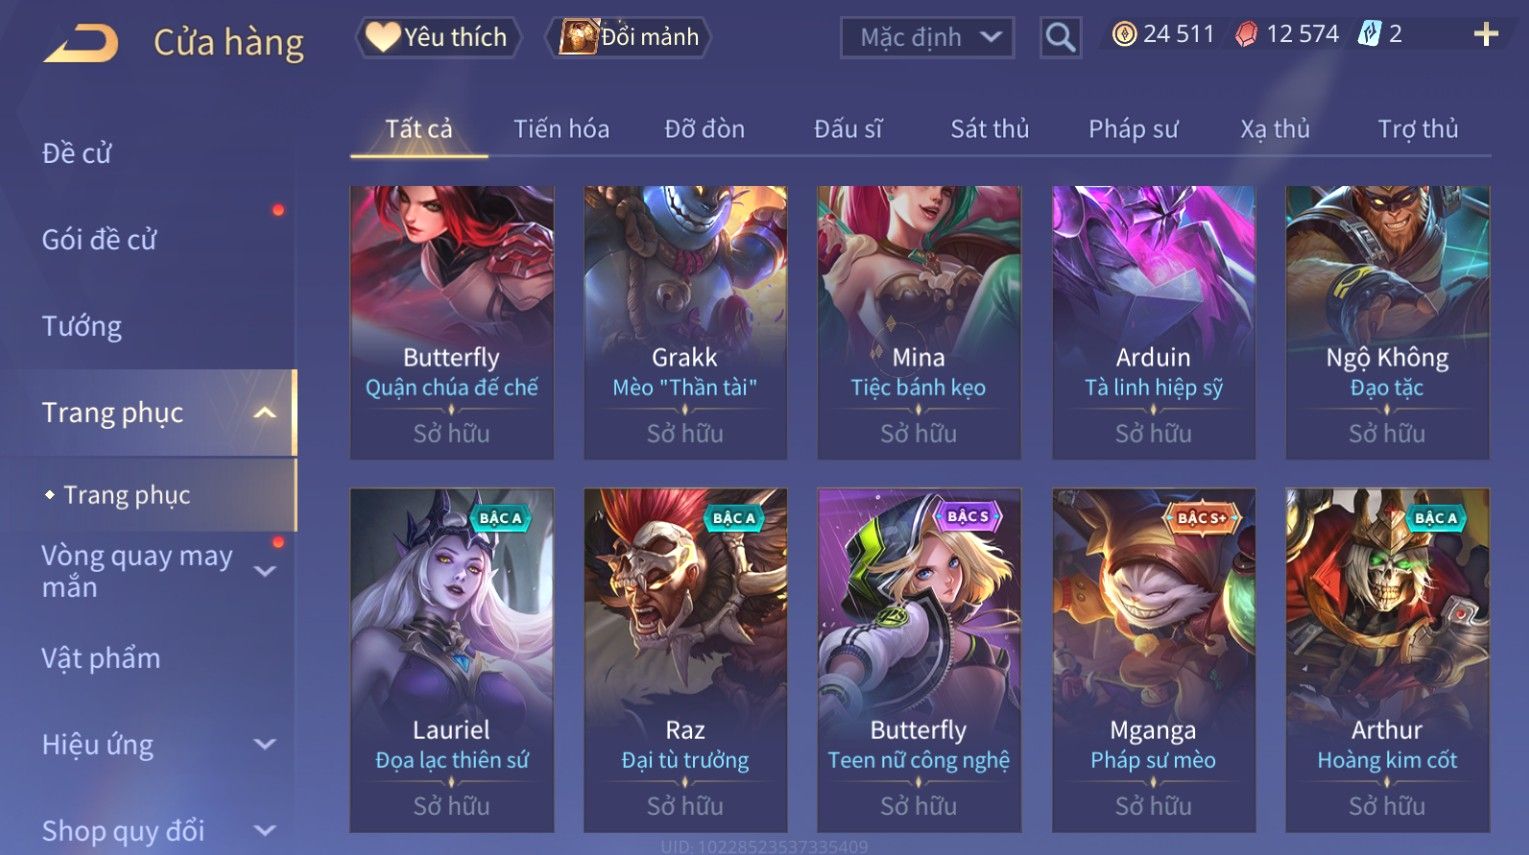This screenshot has width=1529, height=855.
Task: Expand the Hiệu ứng sidebar section
Action: (x=265, y=744)
